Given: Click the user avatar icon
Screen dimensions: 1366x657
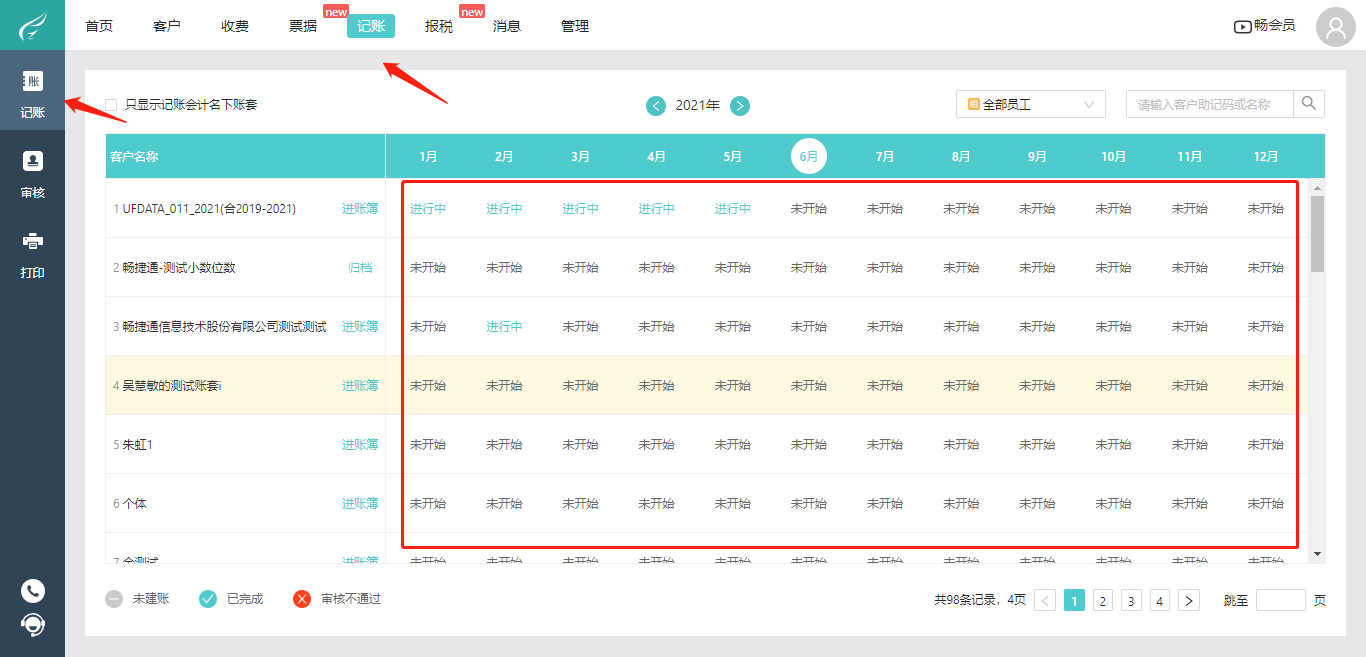Looking at the screenshot, I should [x=1335, y=27].
